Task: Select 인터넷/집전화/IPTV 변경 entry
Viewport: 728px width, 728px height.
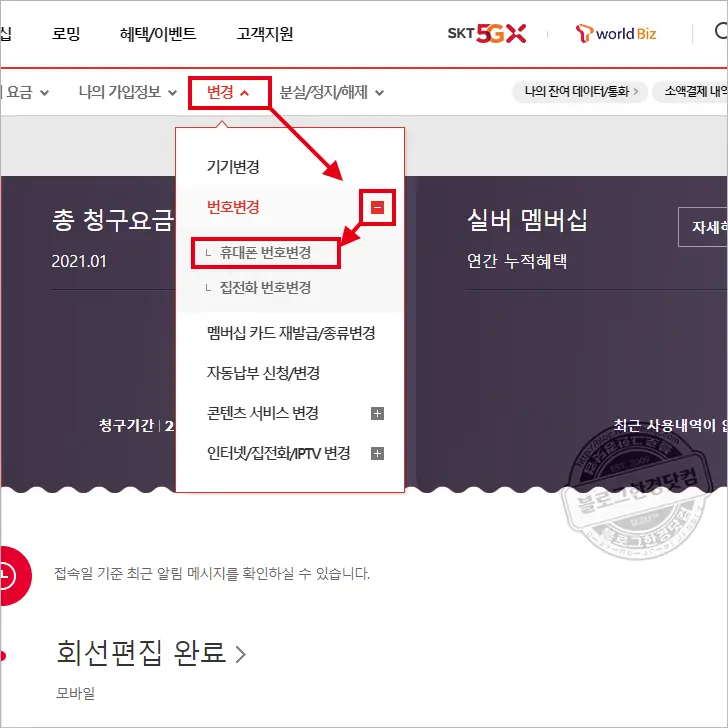Action: (x=279, y=453)
